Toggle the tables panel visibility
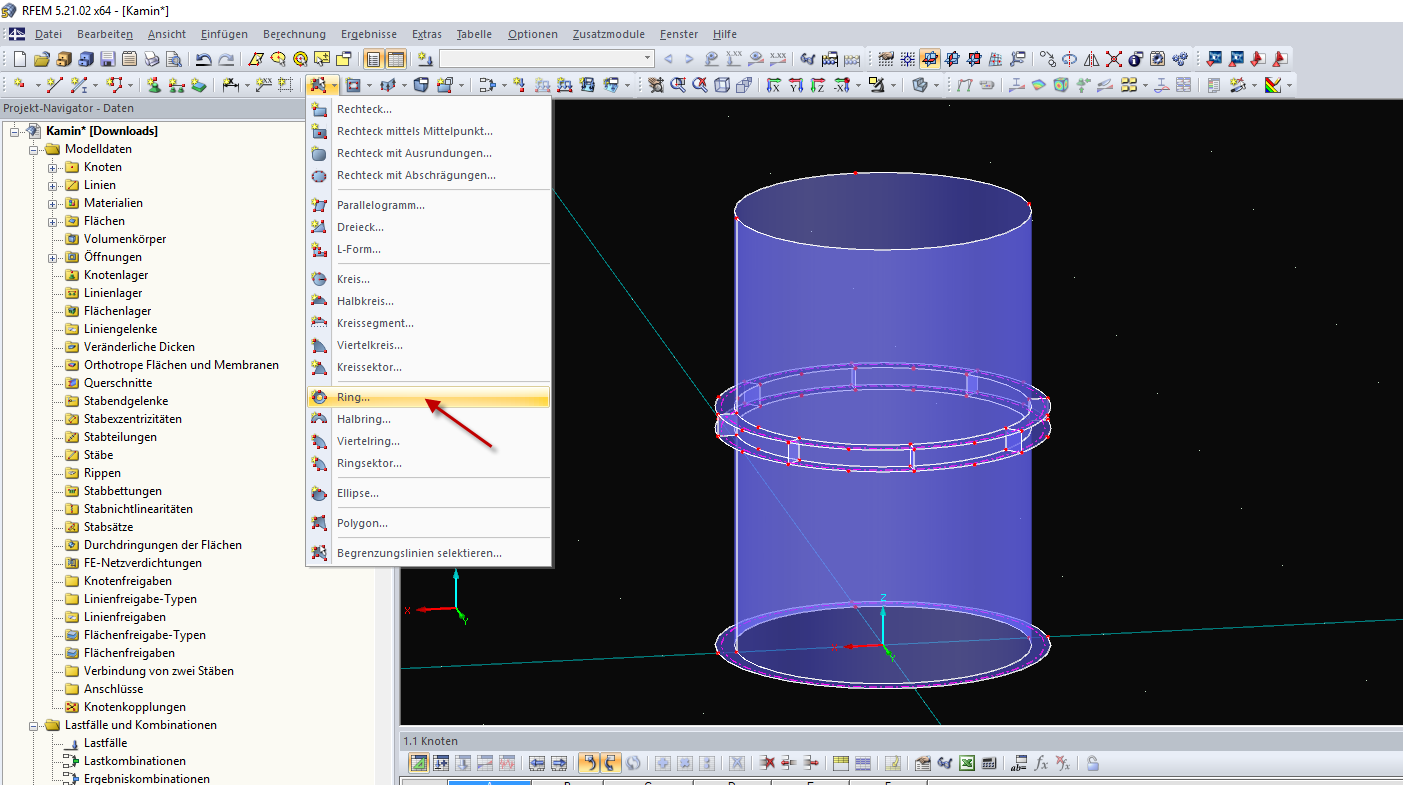1403x785 pixels. 395,59
